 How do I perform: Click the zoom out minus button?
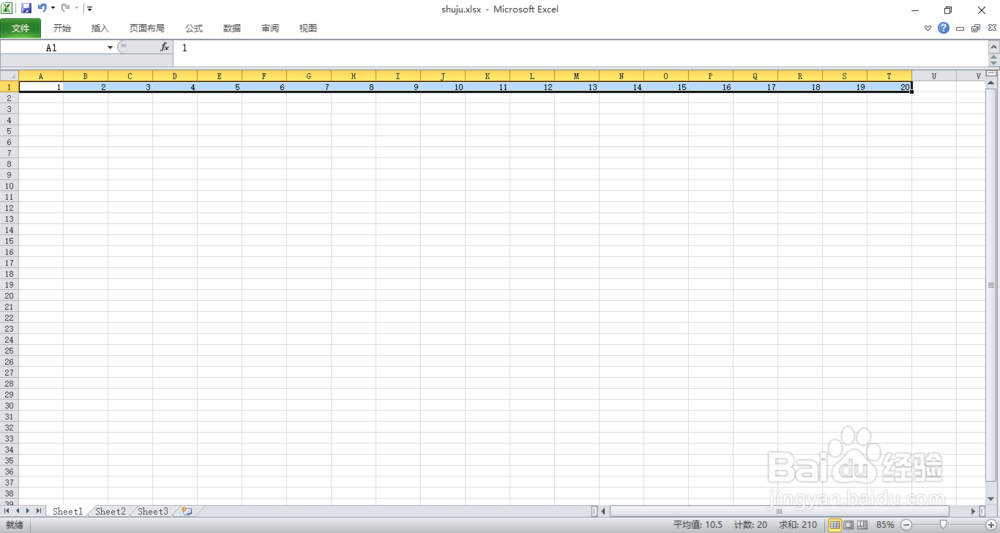906,525
